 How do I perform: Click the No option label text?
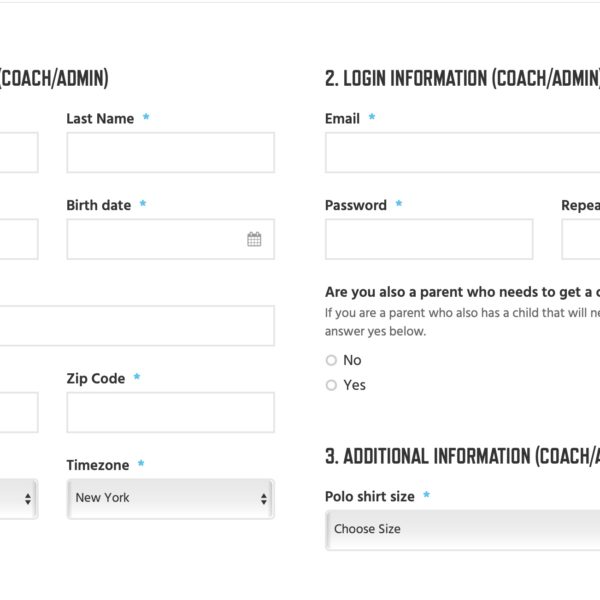[x=352, y=360]
